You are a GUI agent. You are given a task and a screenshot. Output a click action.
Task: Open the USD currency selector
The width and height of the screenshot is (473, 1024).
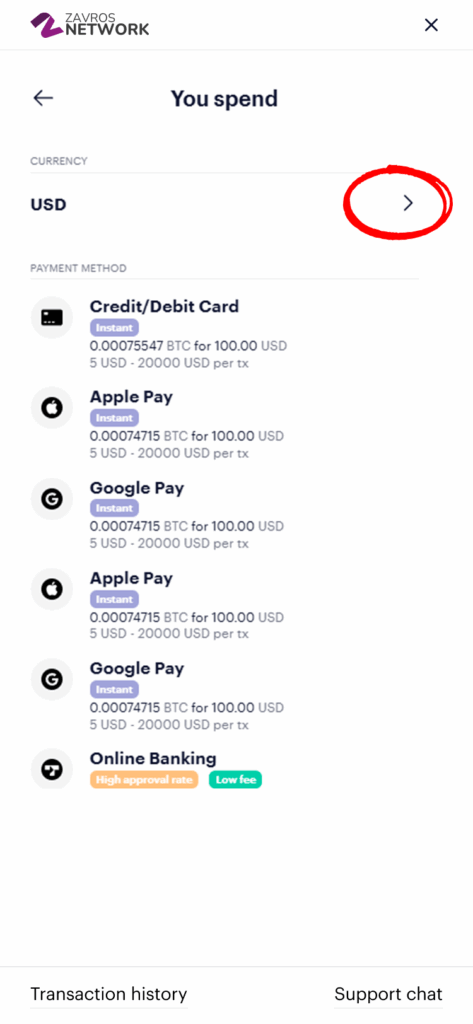(224, 204)
